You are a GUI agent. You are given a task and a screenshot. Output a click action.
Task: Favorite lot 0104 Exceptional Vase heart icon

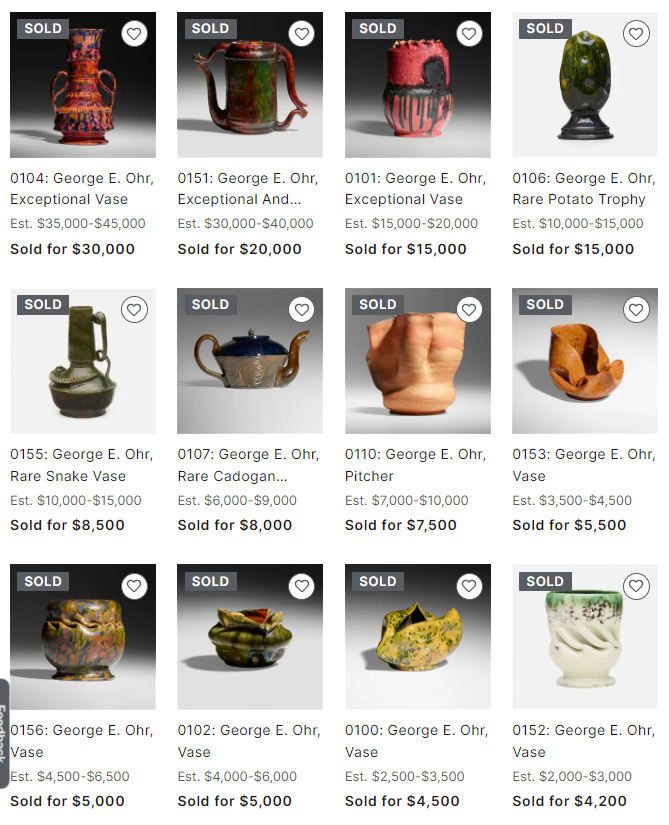[x=134, y=34]
